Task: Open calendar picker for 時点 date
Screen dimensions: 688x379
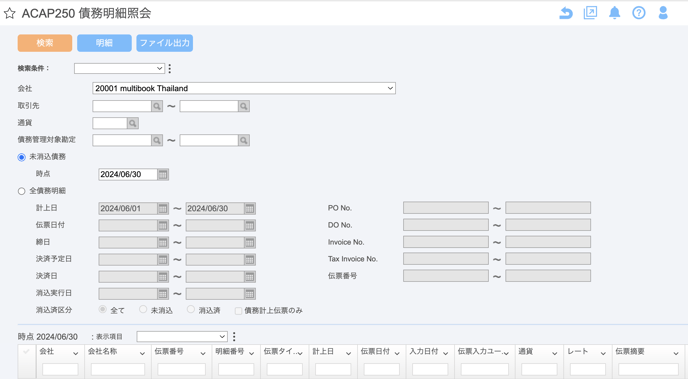Action: (x=163, y=174)
